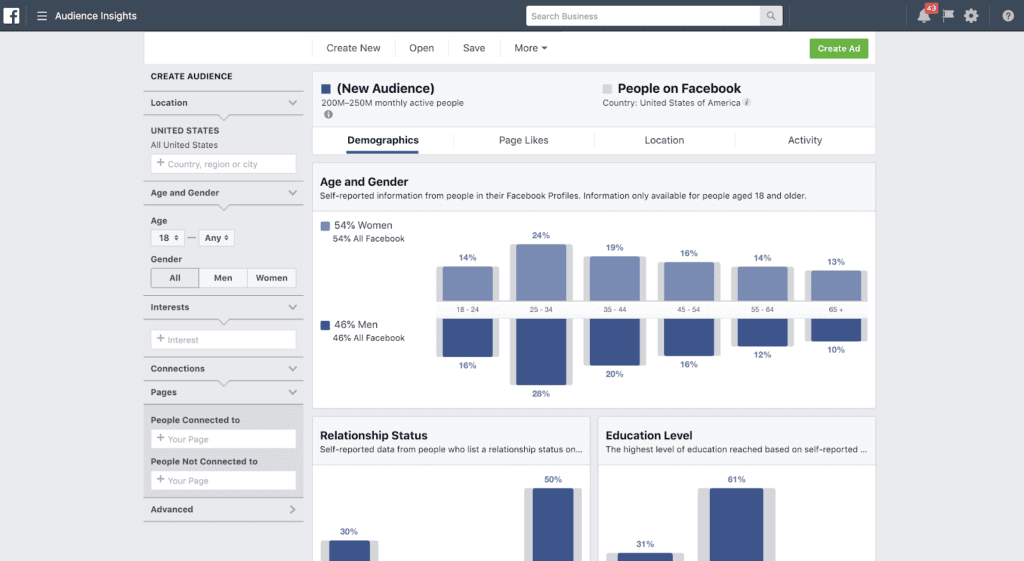
Task: Click the blue New Audience color square
Action: pos(326,89)
